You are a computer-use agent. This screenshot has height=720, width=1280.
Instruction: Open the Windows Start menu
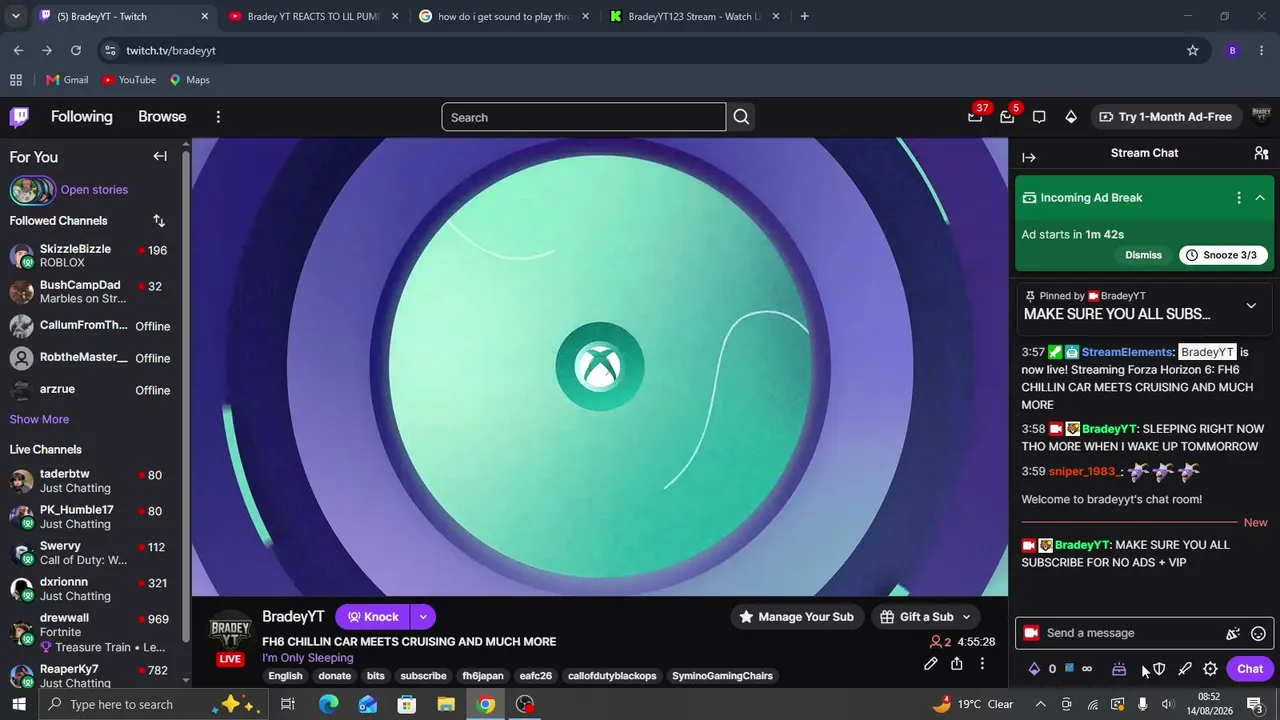point(19,704)
